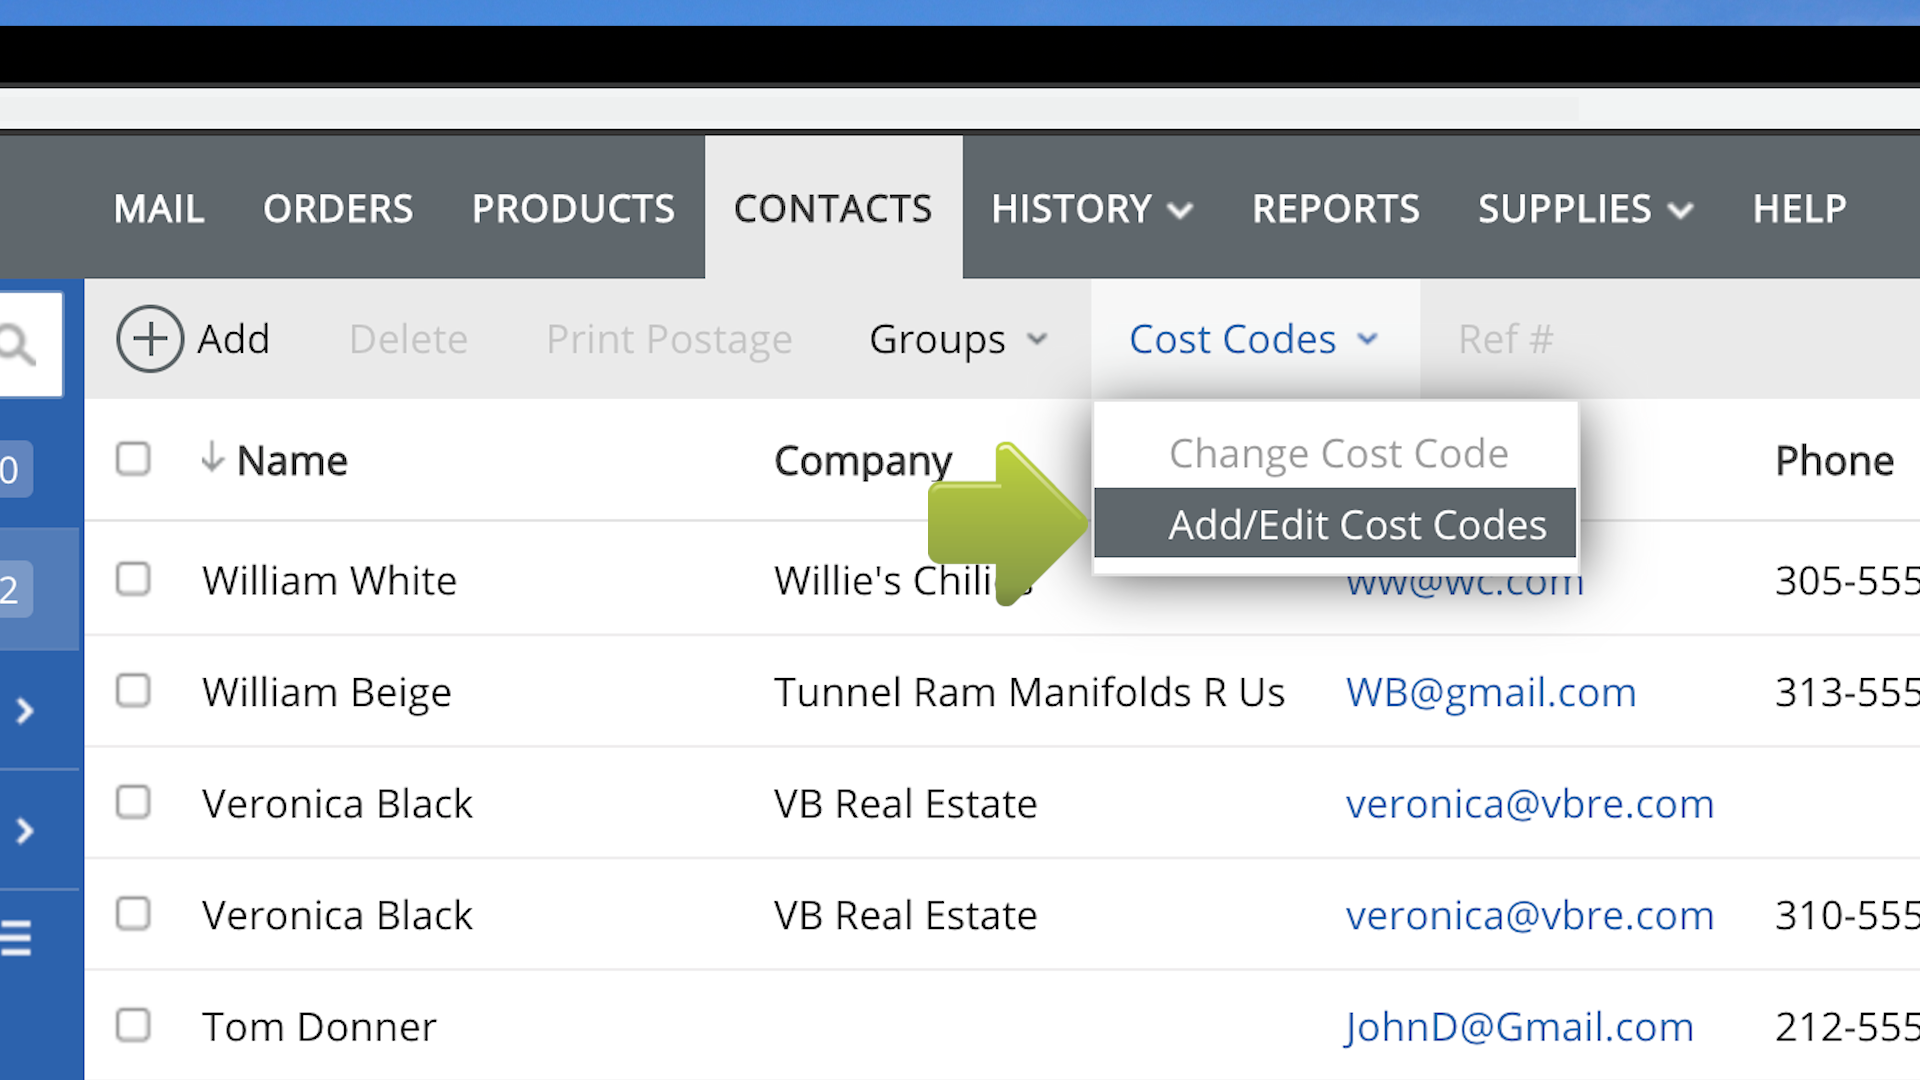The image size is (1920, 1080).
Task: Choose Add/Edit Cost Codes menu item
Action: pyautogui.click(x=1356, y=524)
